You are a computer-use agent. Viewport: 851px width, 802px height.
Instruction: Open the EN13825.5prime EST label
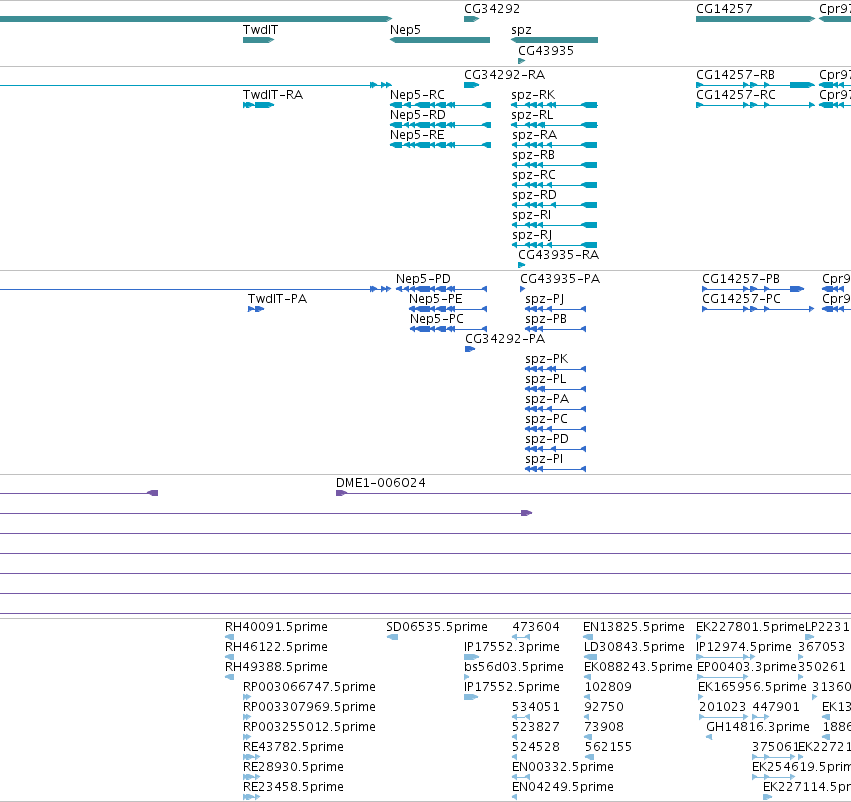click(x=633, y=627)
